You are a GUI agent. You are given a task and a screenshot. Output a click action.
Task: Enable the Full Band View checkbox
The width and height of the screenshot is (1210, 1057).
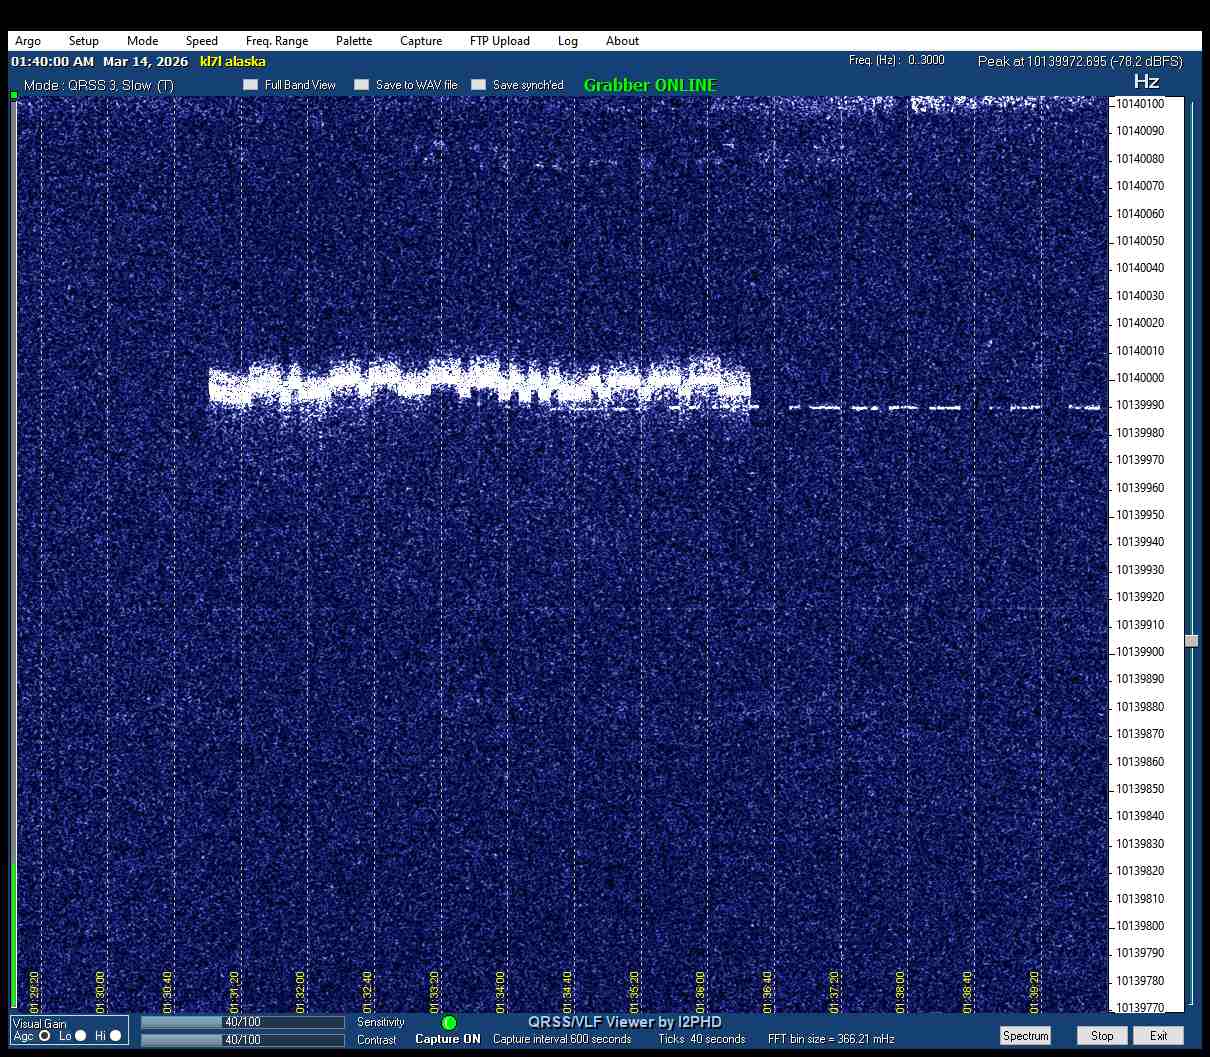click(x=251, y=85)
